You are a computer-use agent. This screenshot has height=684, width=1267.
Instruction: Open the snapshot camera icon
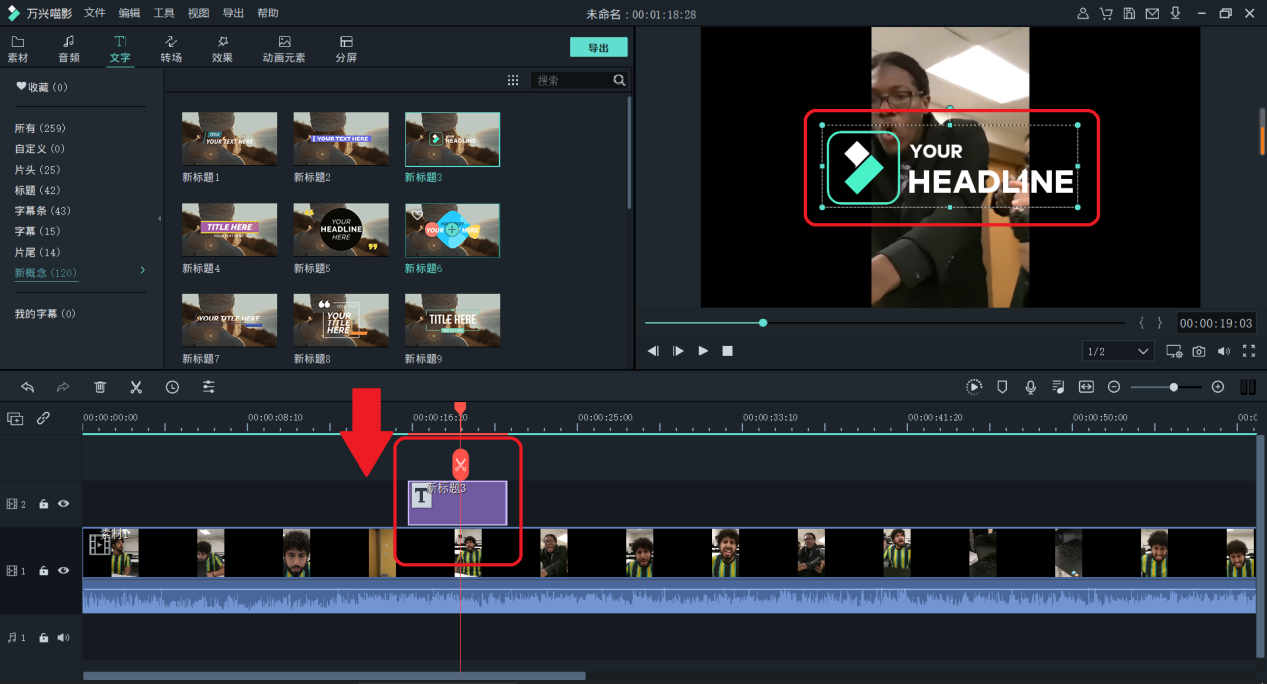click(x=1198, y=351)
